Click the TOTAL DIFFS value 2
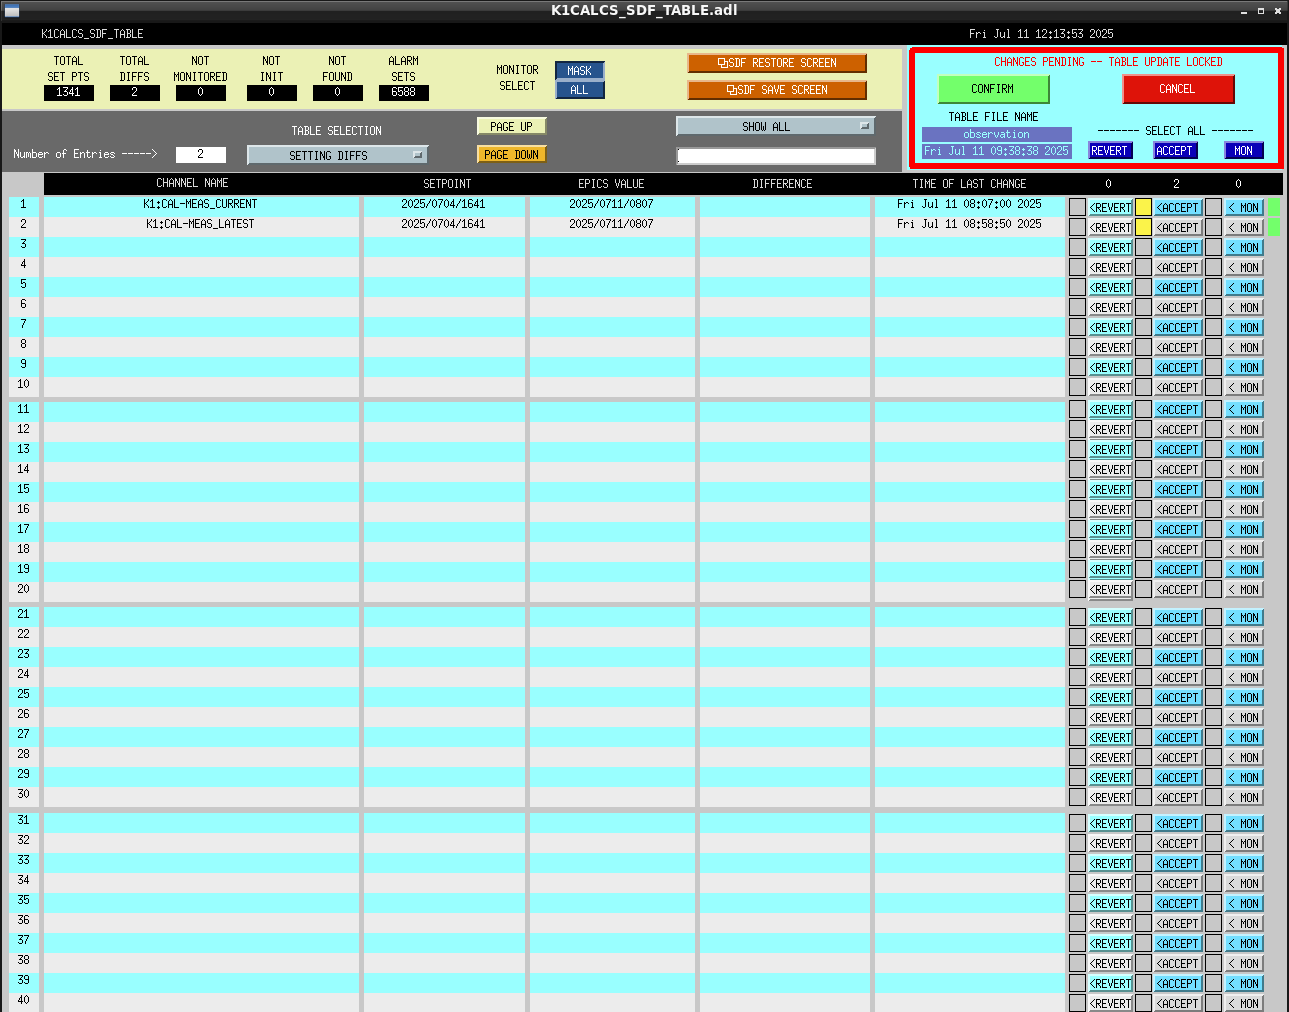Image resolution: width=1289 pixels, height=1012 pixels. [x=134, y=92]
